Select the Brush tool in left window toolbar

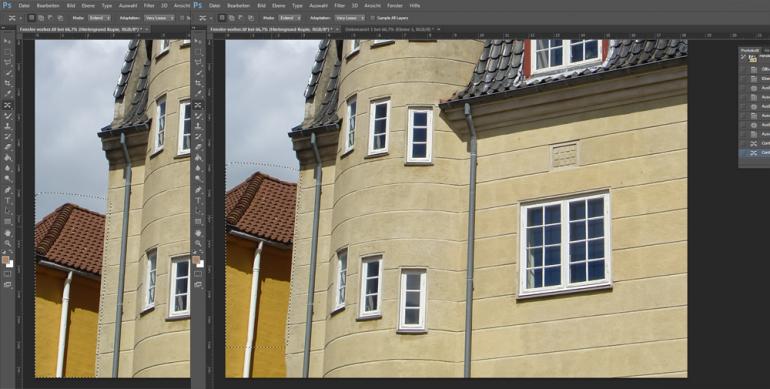[x=8, y=116]
